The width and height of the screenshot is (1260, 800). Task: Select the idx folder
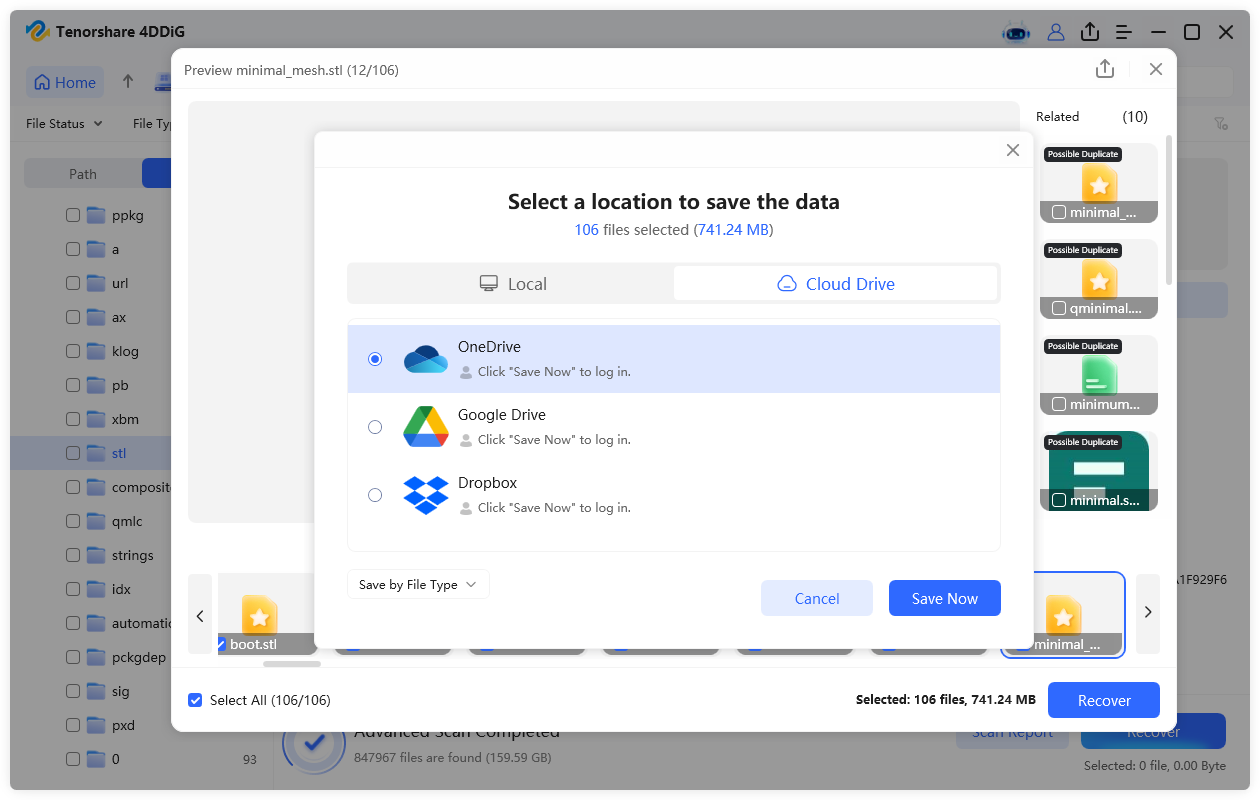coord(121,589)
